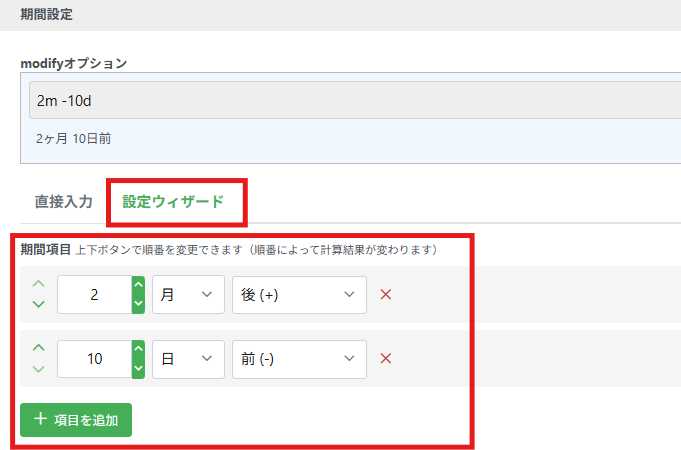Move the day row up with the up chevron

[x=39, y=348]
